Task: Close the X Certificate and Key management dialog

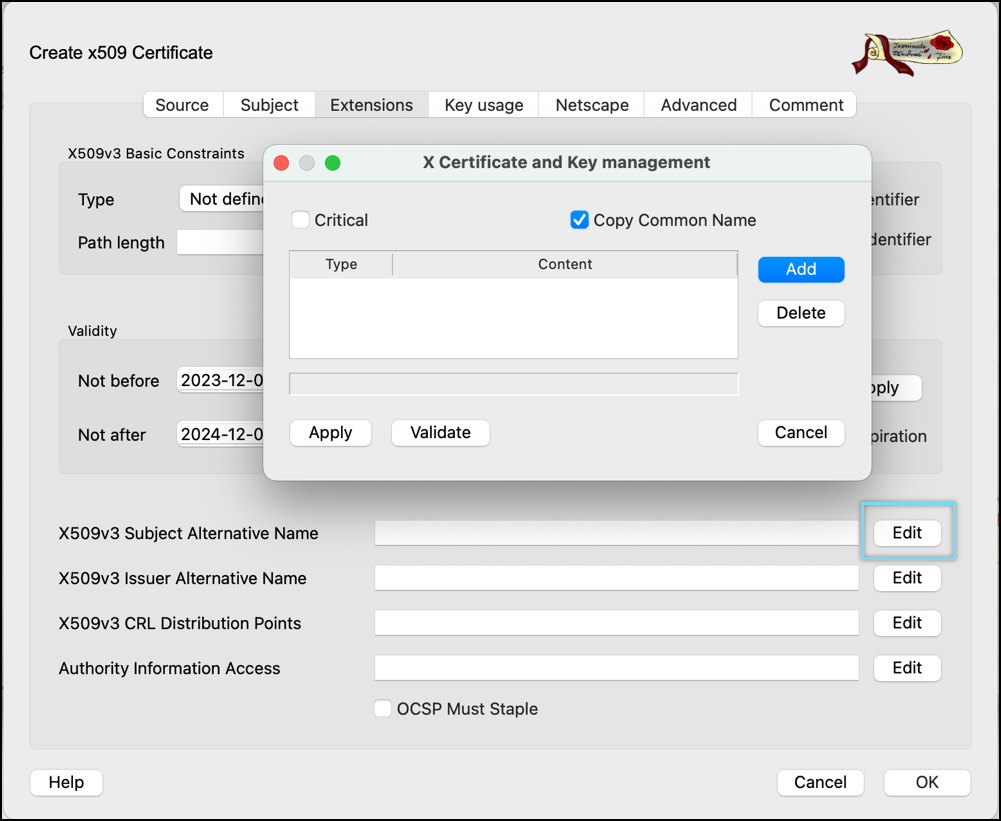Action: 281,163
